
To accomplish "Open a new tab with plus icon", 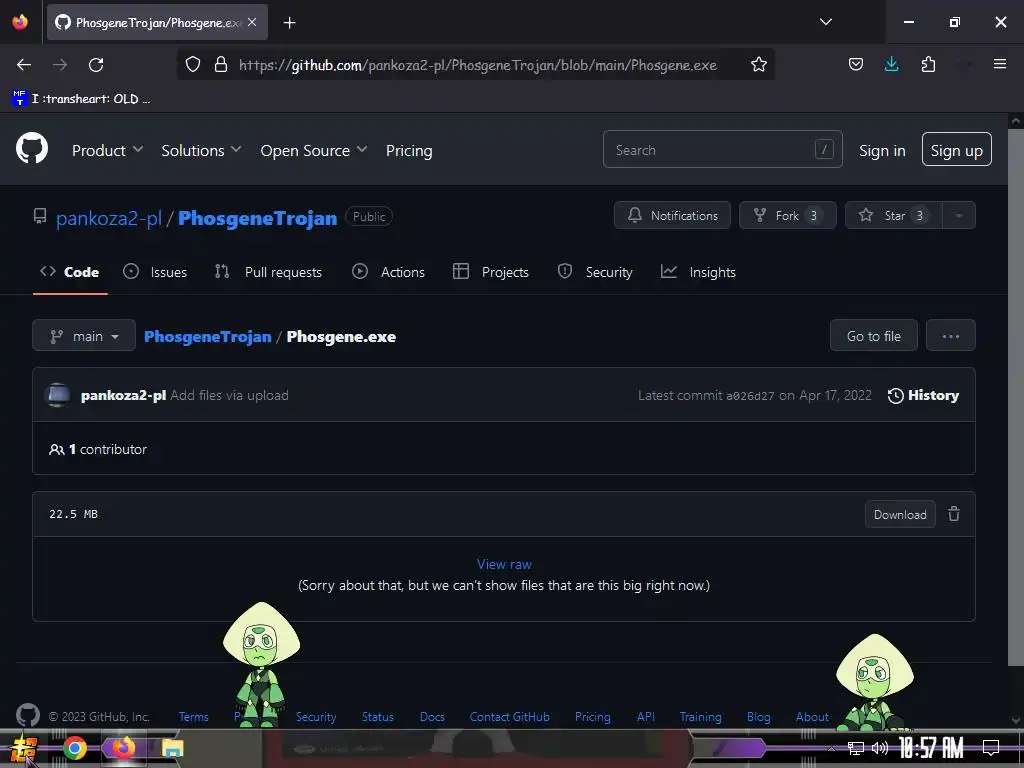I will [x=289, y=23].
